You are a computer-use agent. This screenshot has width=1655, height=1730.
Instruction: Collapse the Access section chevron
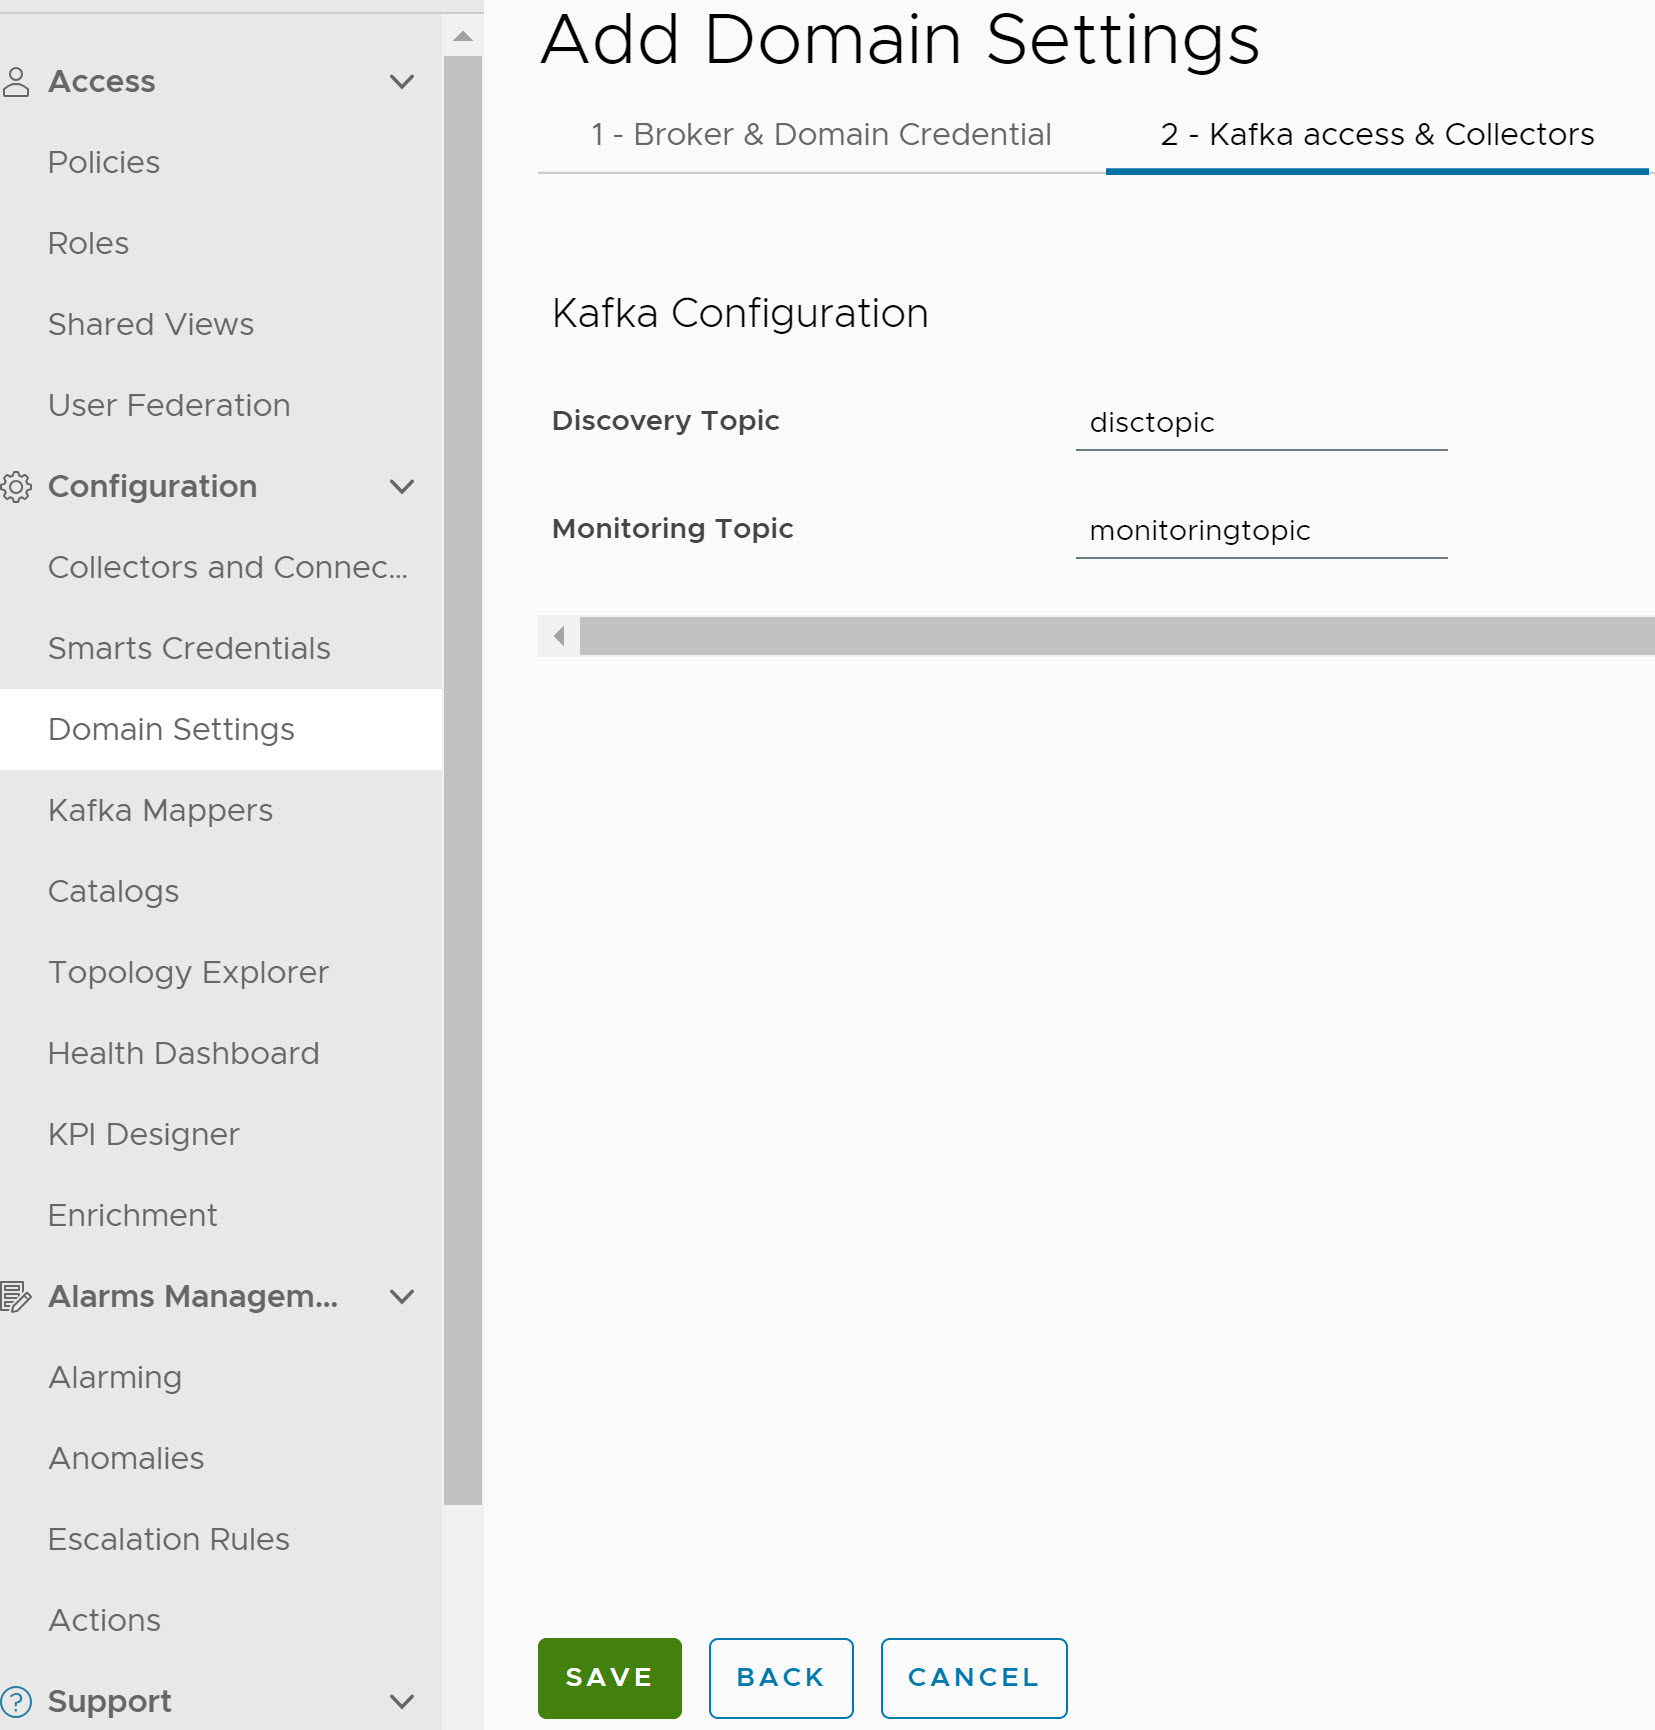click(x=402, y=82)
